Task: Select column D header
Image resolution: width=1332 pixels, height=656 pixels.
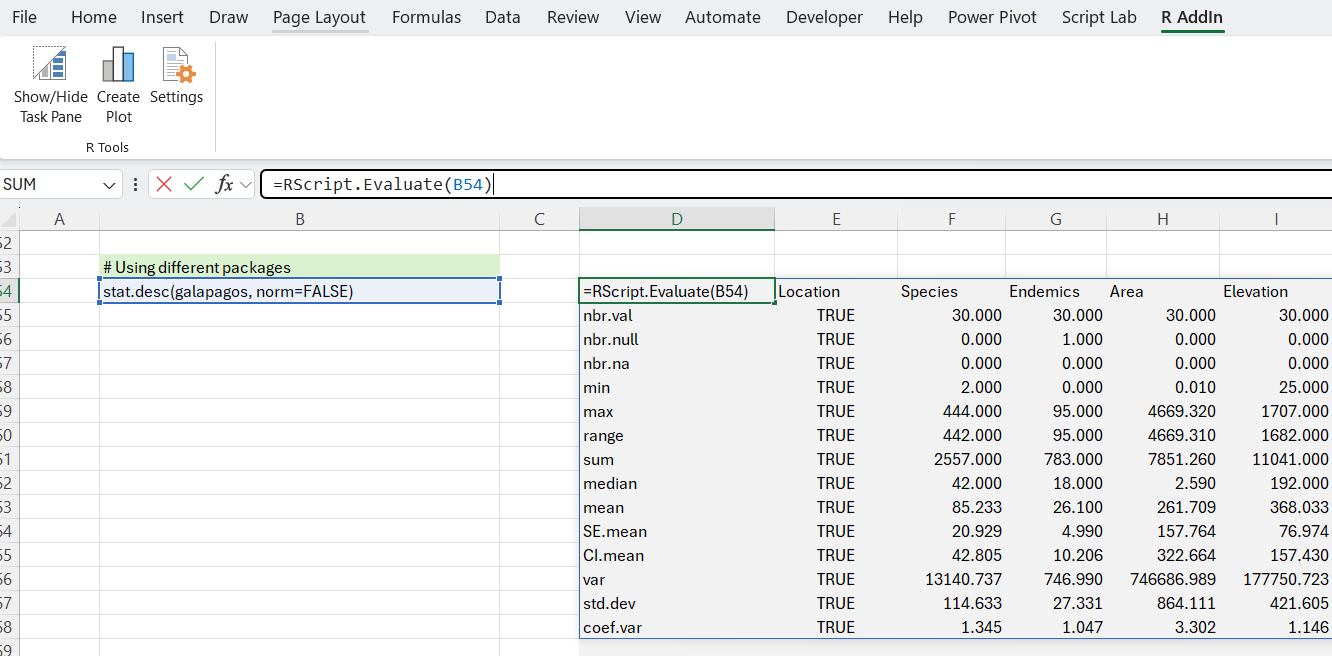Action: (x=677, y=219)
